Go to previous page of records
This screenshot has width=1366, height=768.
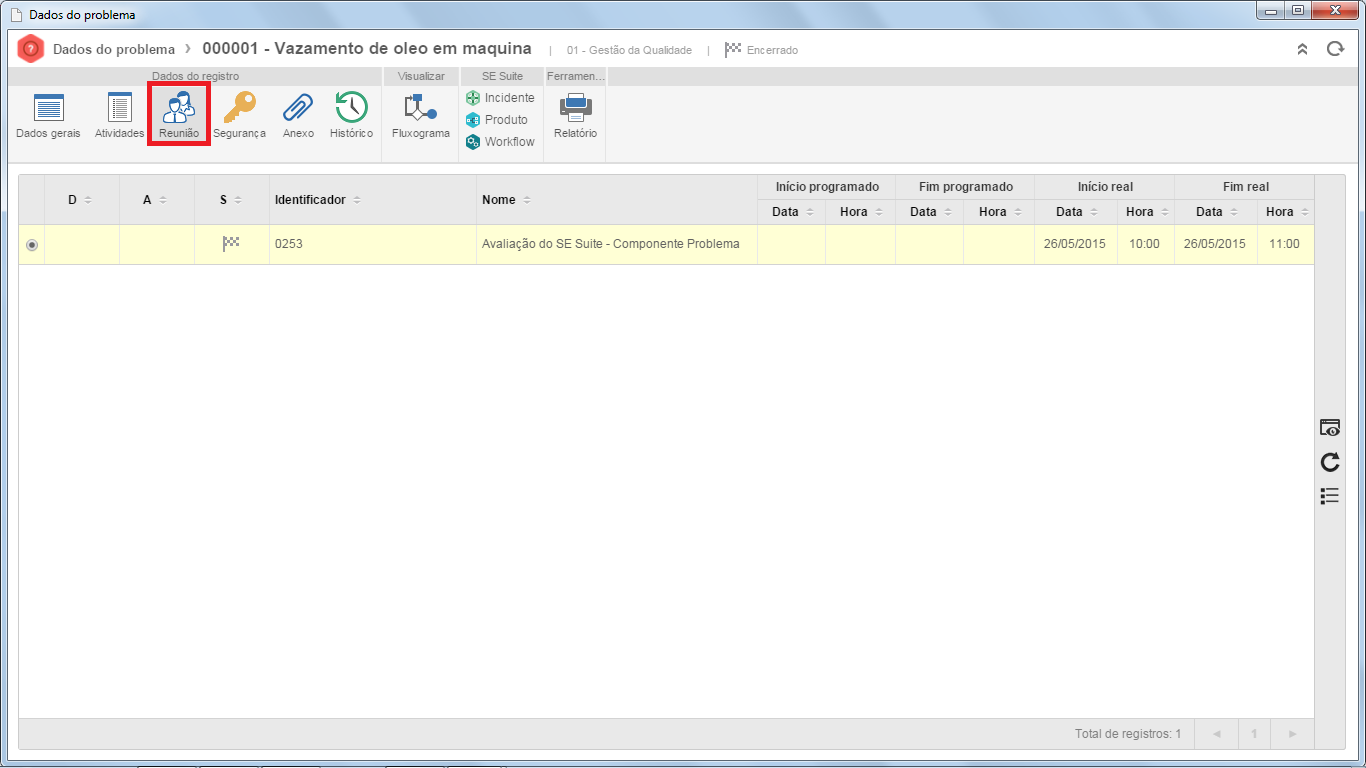[1217, 734]
